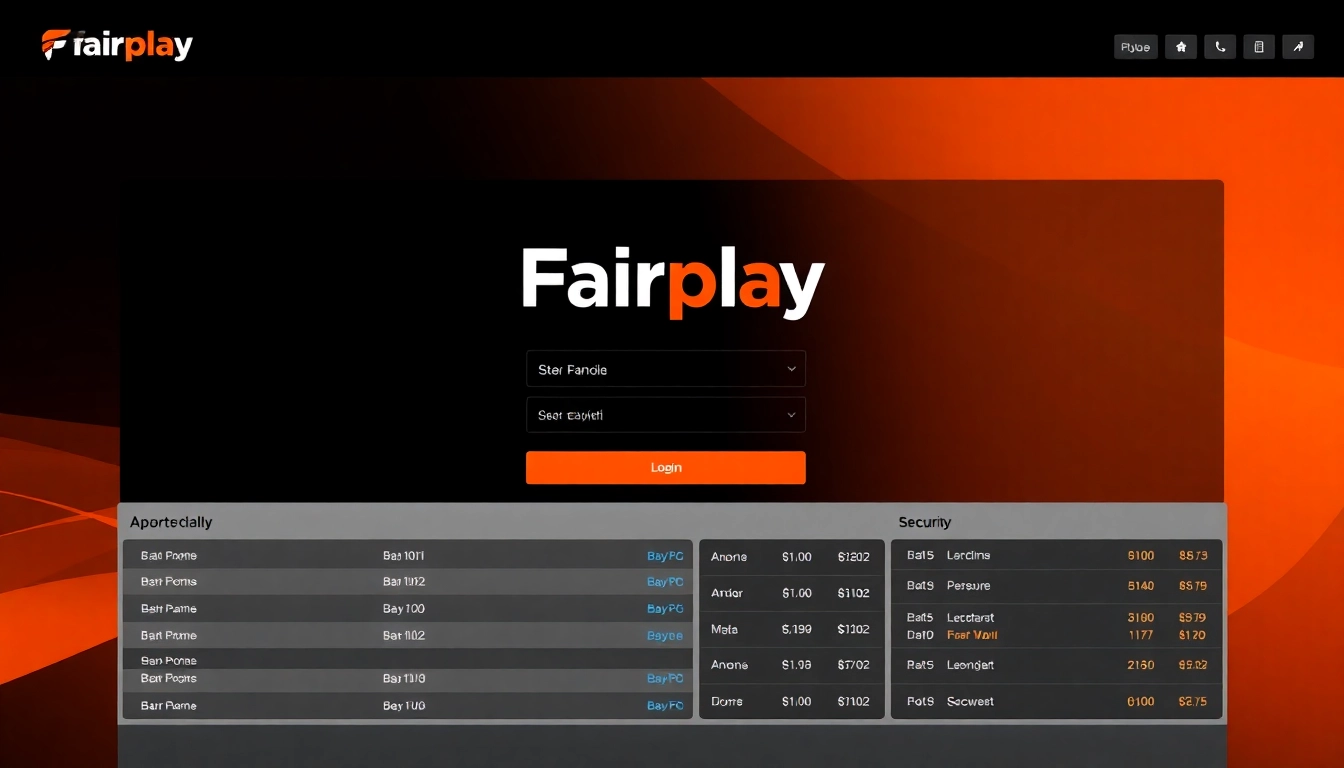Click the "Aportecially" section heading
The width and height of the screenshot is (1344, 768).
[171, 522]
